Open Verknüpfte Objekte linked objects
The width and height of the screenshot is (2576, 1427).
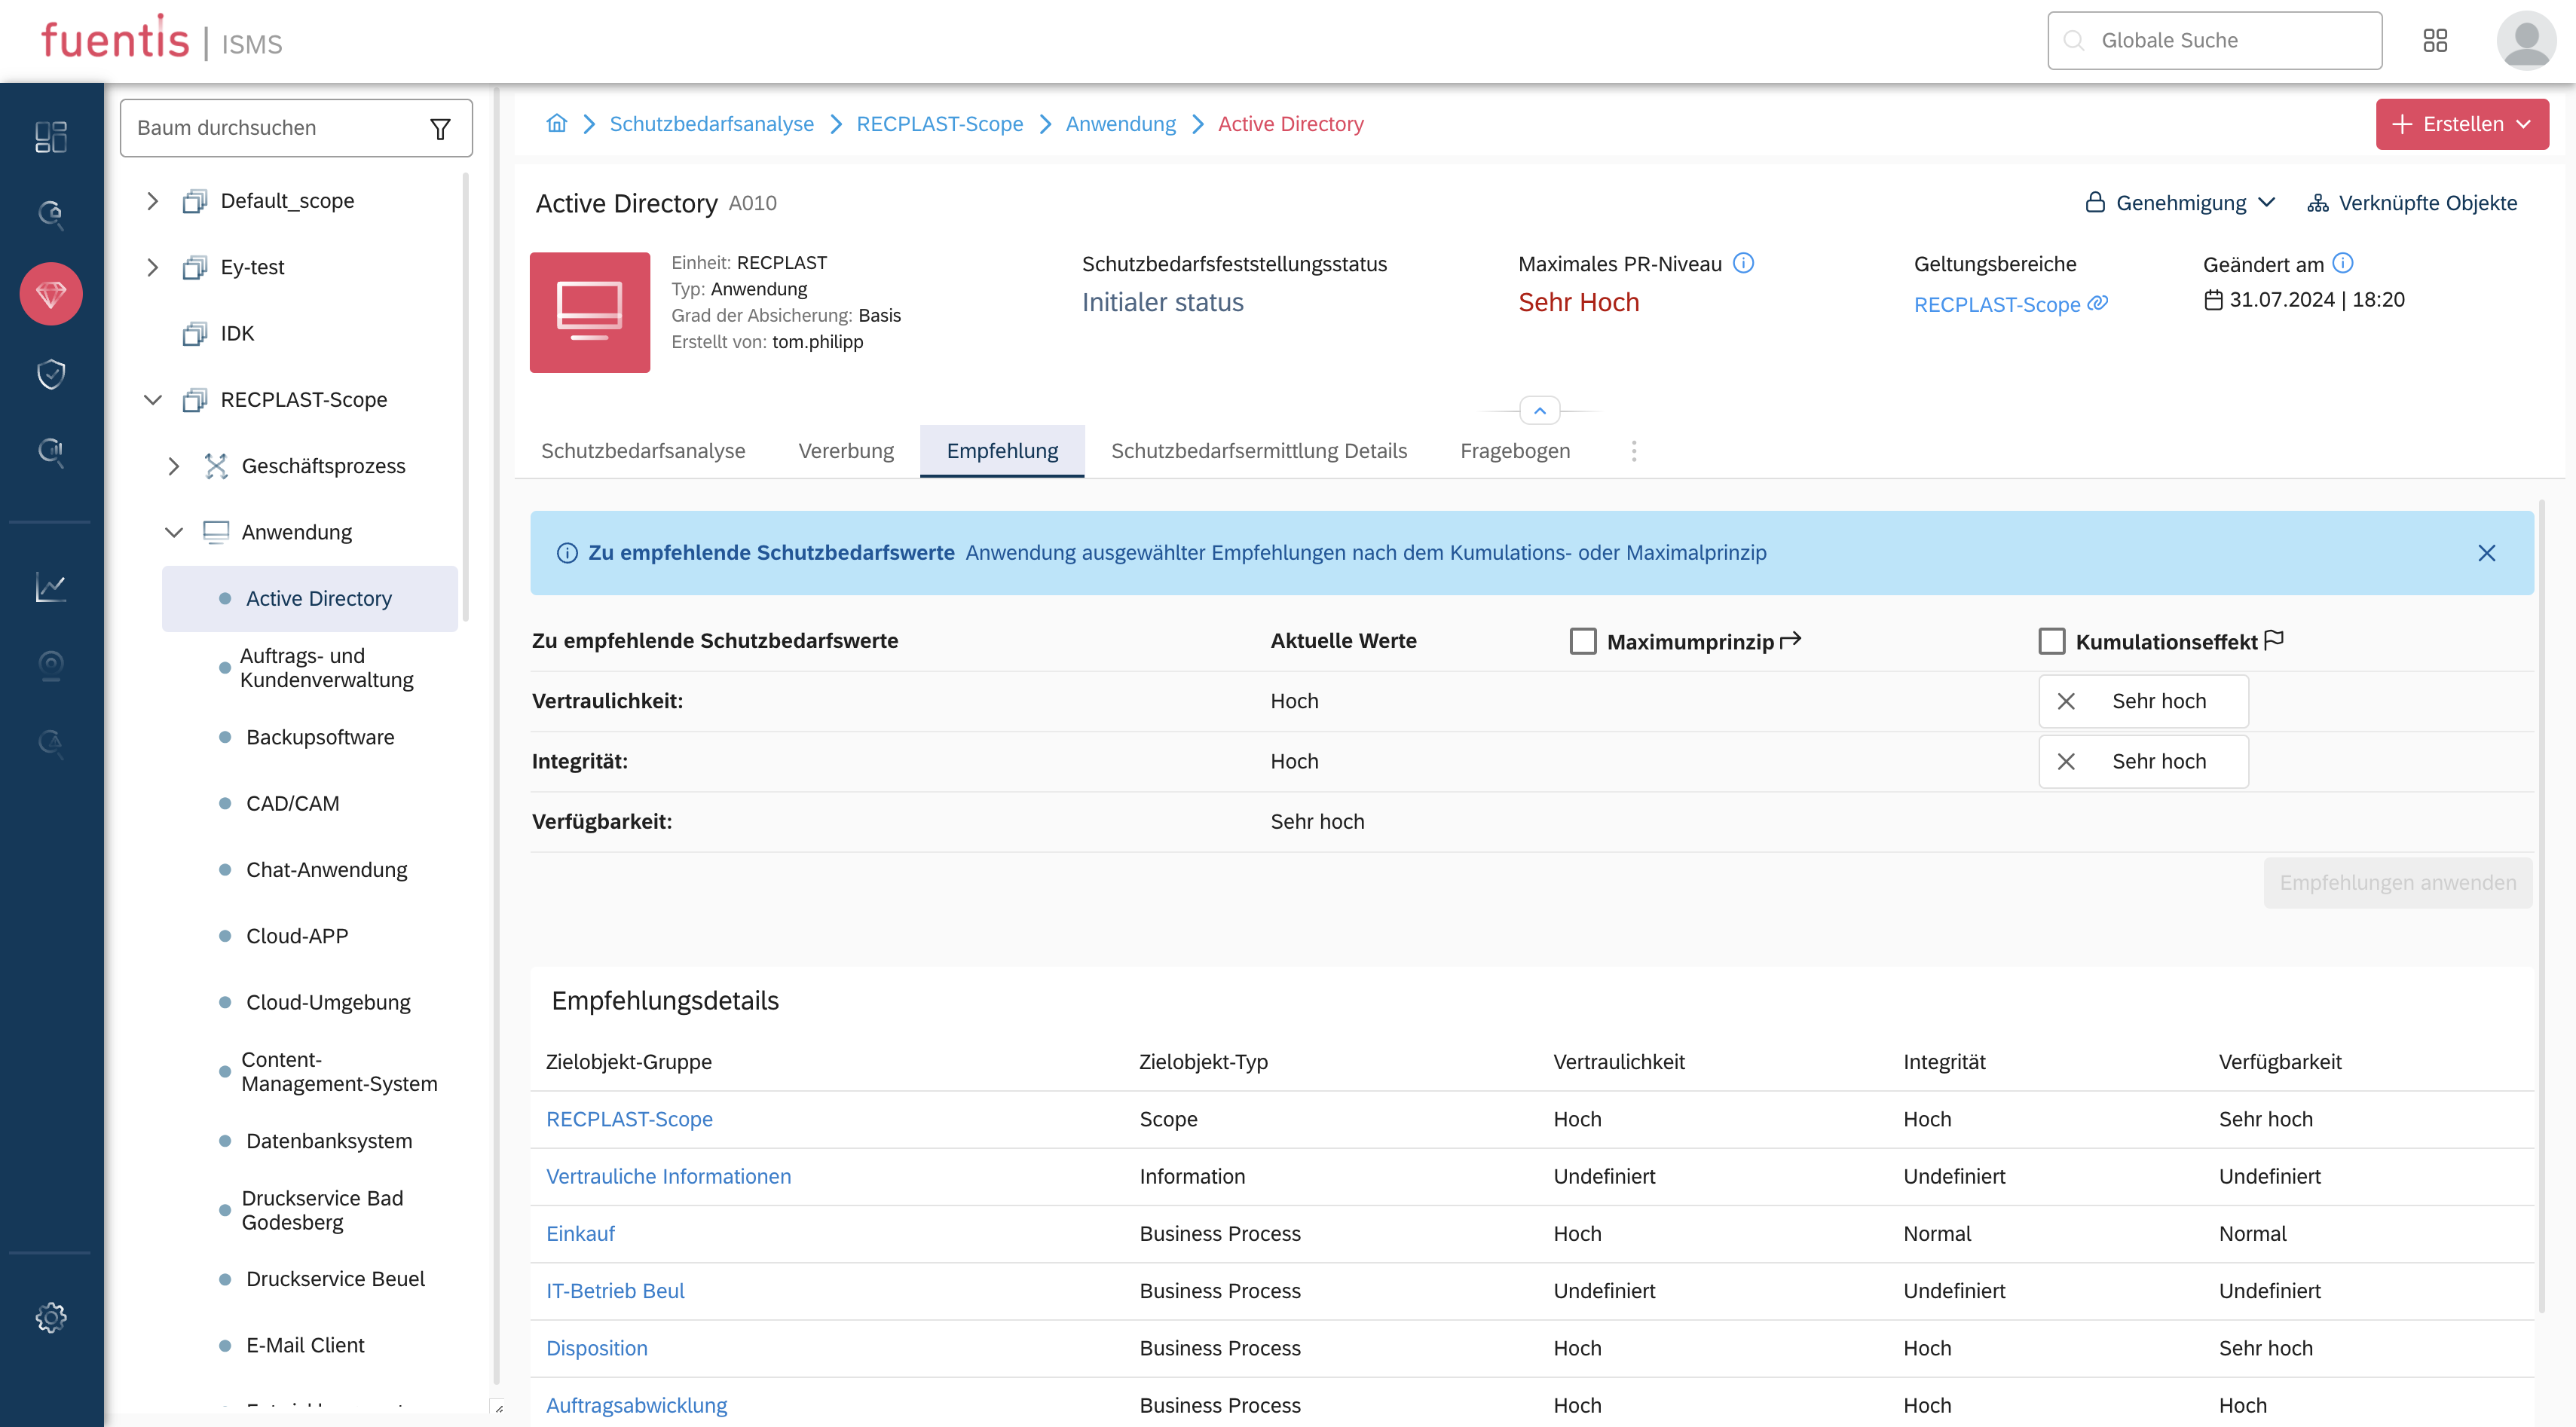(x=2412, y=203)
